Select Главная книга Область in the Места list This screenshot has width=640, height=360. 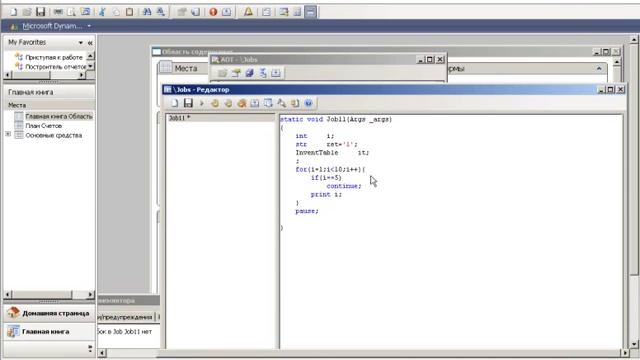click(x=59, y=116)
